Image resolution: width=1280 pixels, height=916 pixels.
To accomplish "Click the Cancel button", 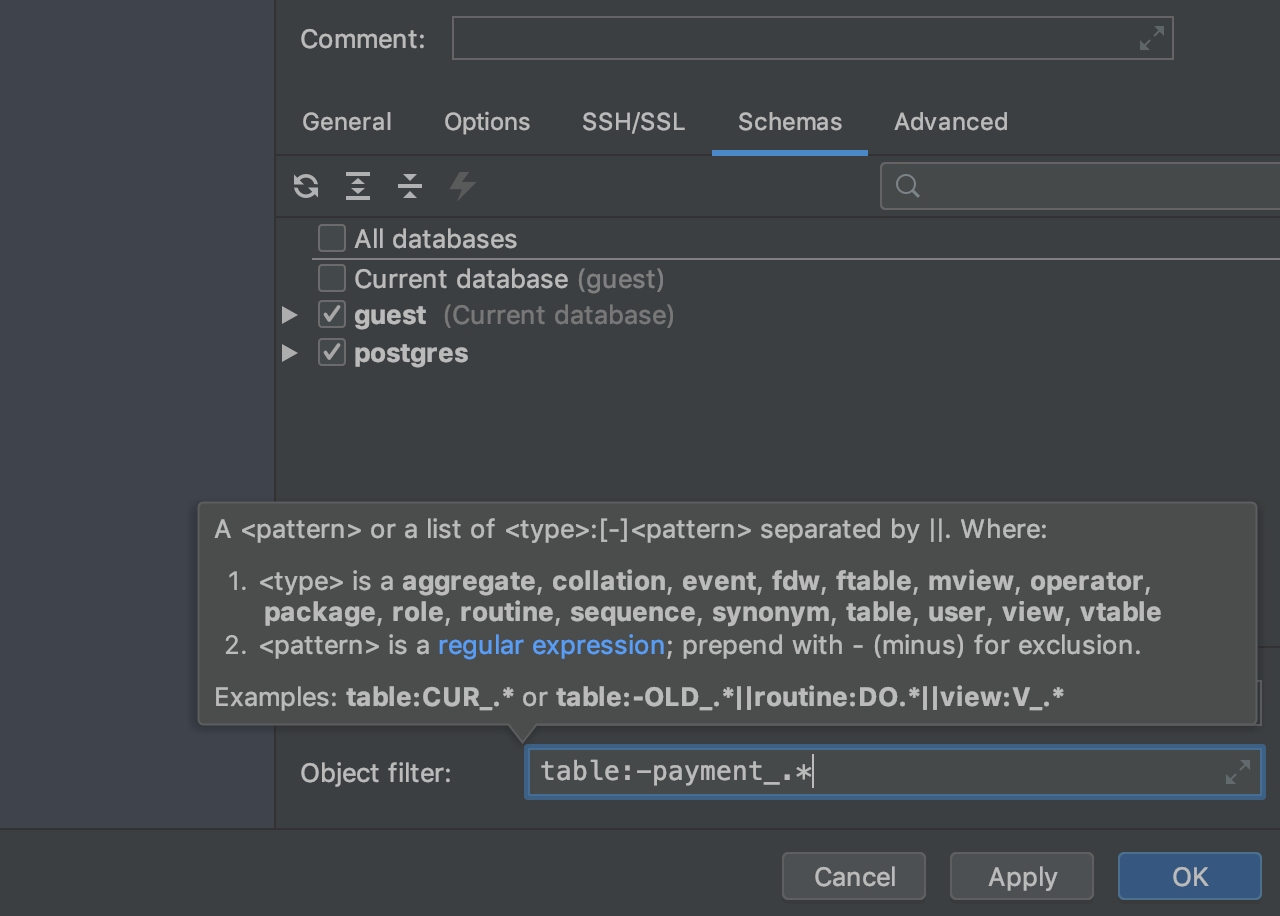I will [854, 876].
